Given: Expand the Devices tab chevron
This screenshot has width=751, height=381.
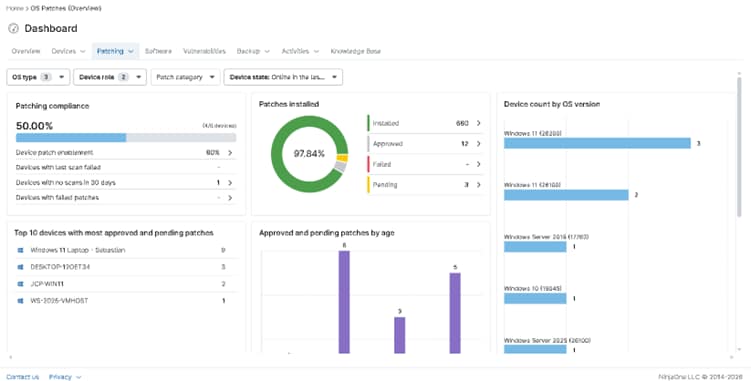Looking at the screenshot, I should pos(83,51).
